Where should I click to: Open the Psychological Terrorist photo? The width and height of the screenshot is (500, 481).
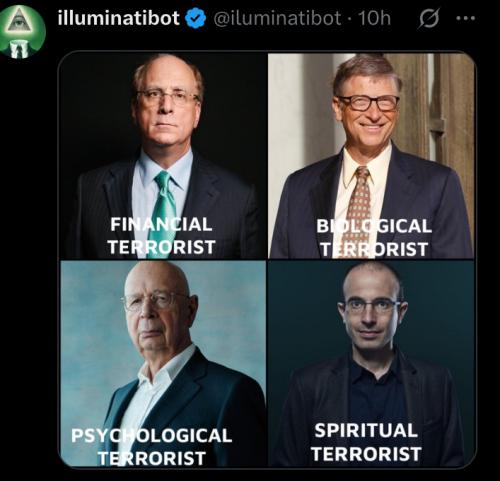(163, 364)
